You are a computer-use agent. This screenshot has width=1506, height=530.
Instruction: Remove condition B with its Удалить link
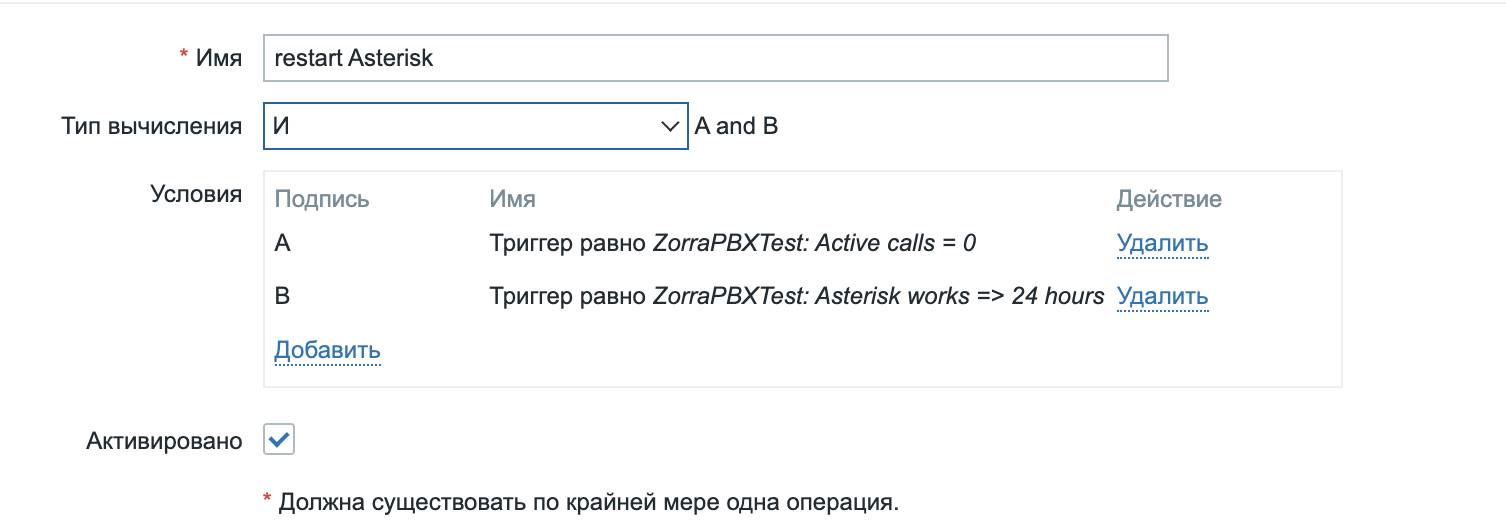pyautogui.click(x=1162, y=296)
